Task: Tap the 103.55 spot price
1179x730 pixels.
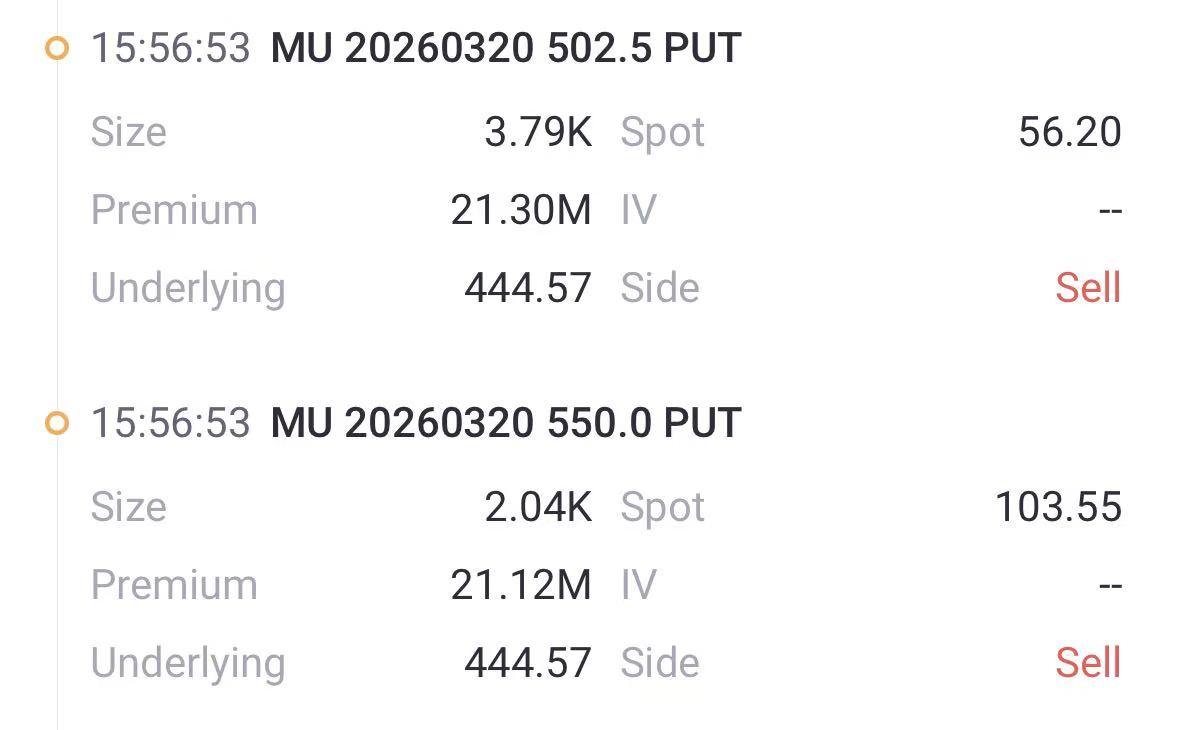Action: point(1057,507)
